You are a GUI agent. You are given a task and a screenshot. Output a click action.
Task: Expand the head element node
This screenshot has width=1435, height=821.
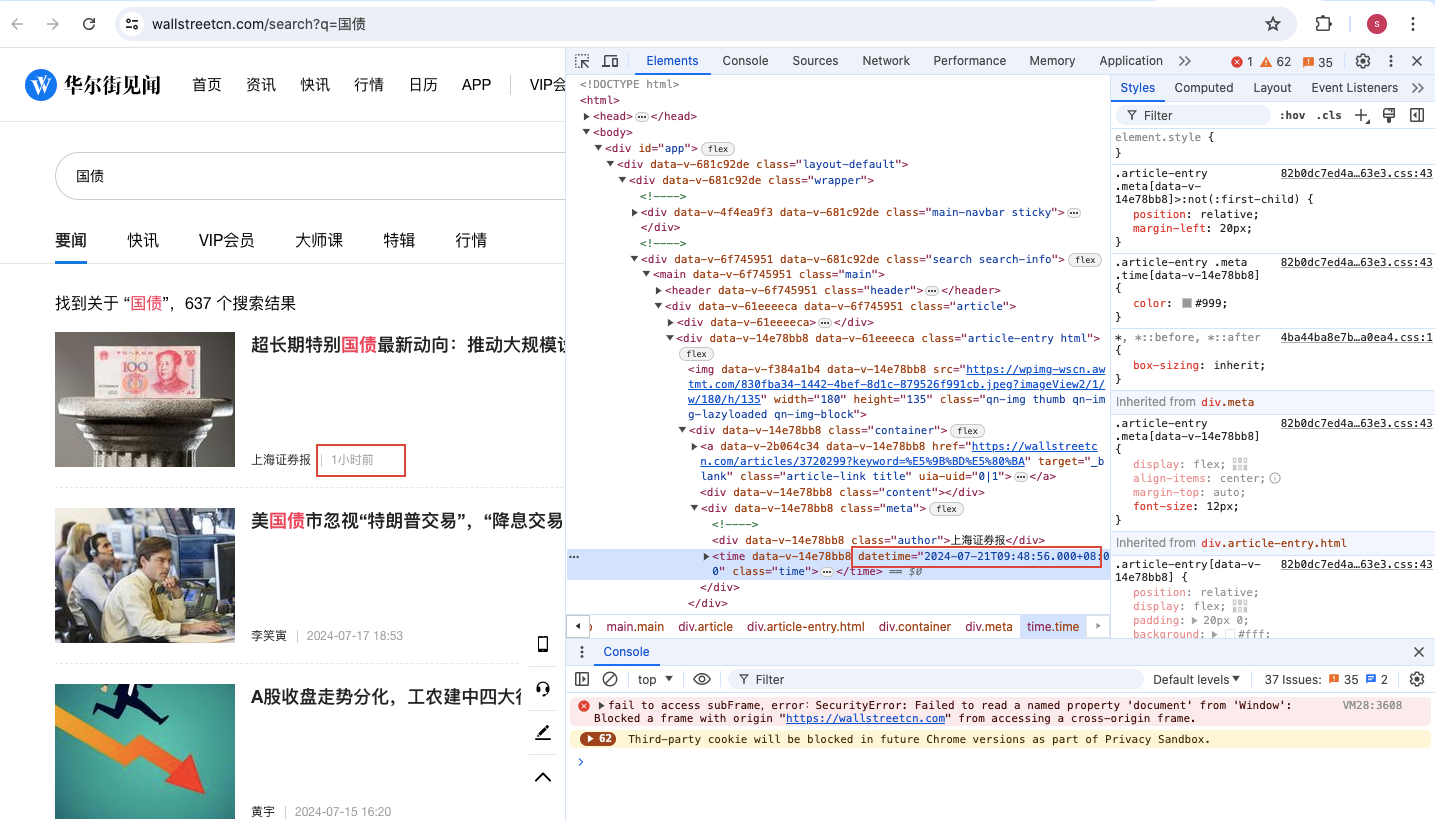pyautogui.click(x=587, y=116)
